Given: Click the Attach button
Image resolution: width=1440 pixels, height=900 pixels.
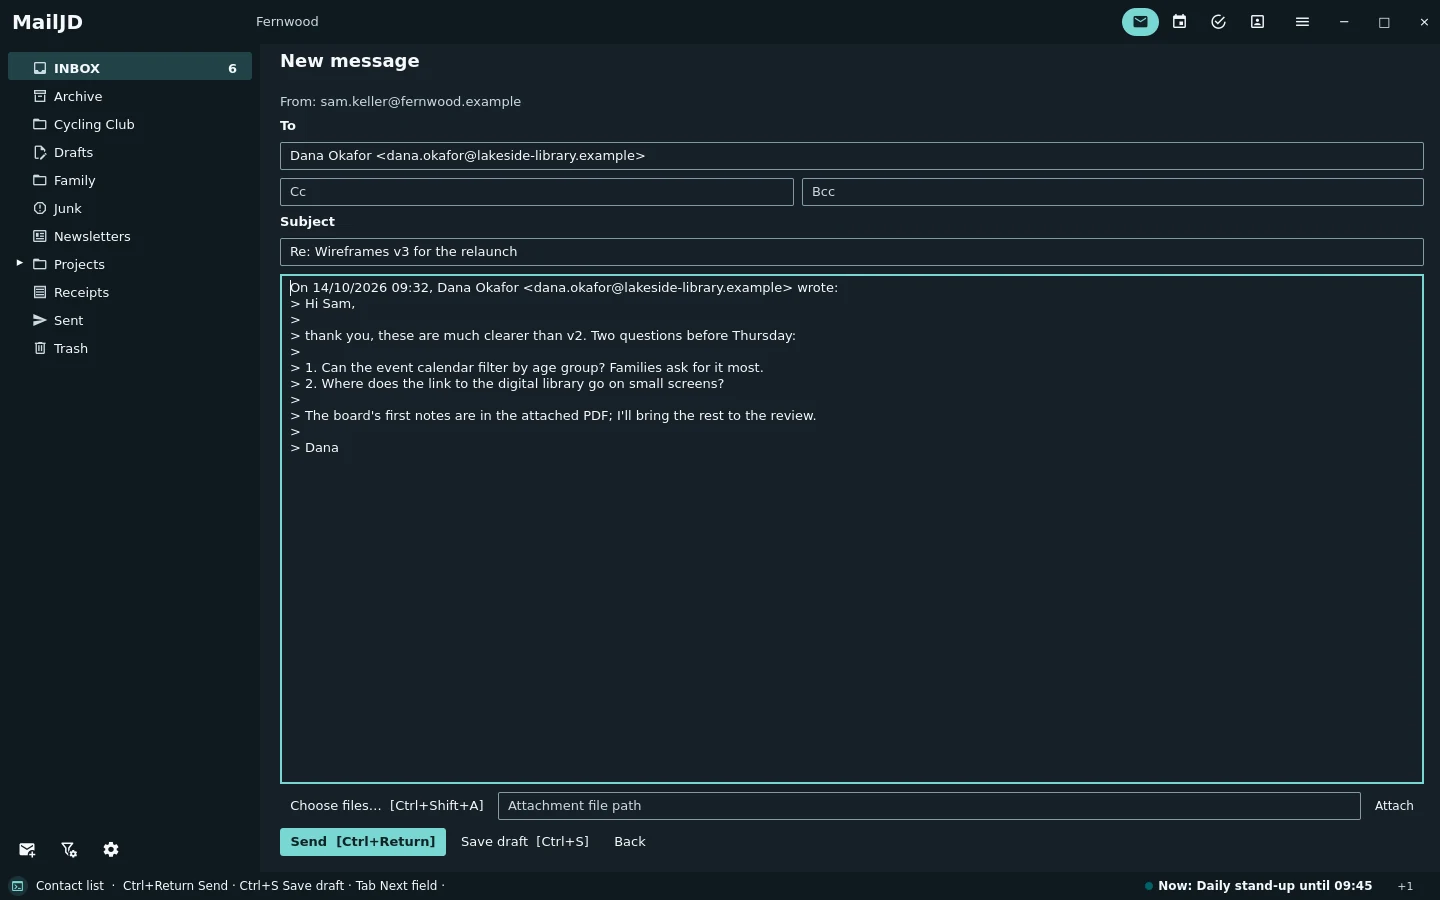Looking at the screenshot, I should tap(1394, 806).
